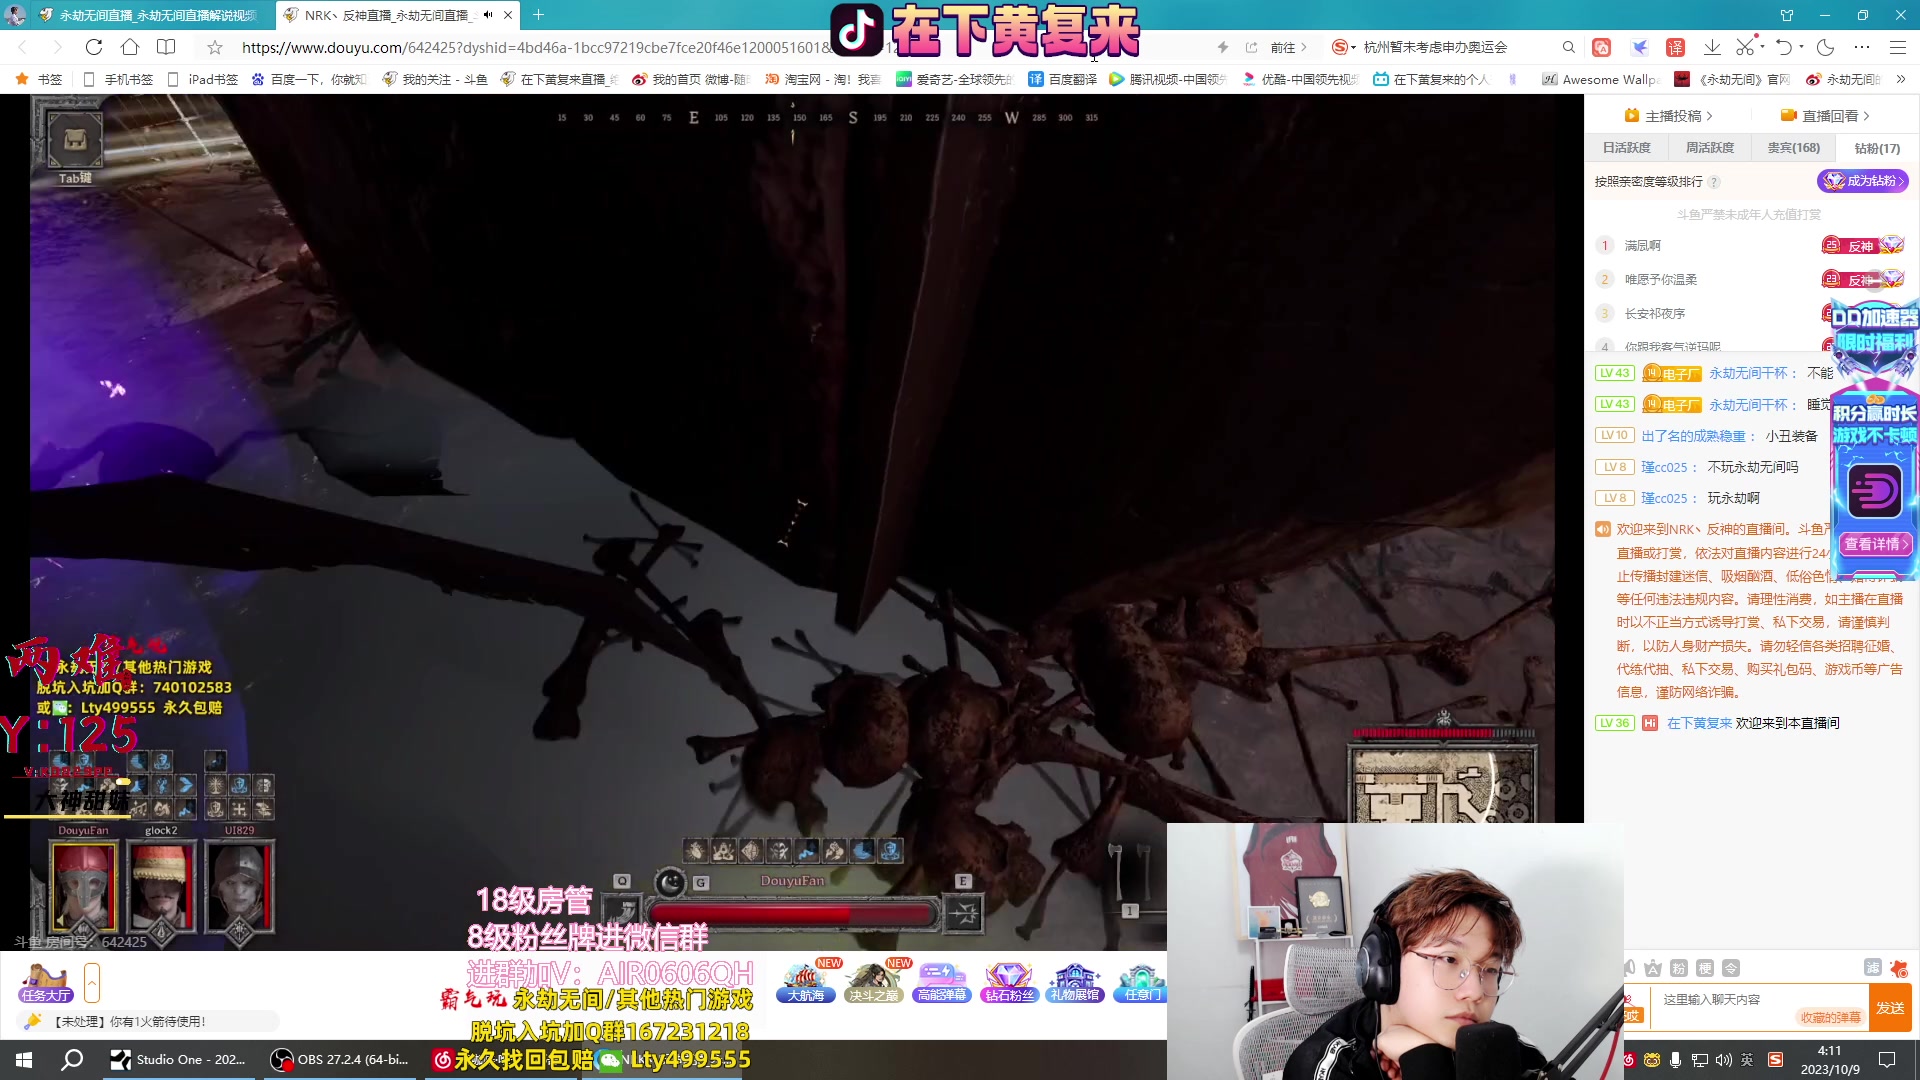Close the NRK 反神直播 tab
Viewport: 1920px width, 1080px height.
coord(508,15)
